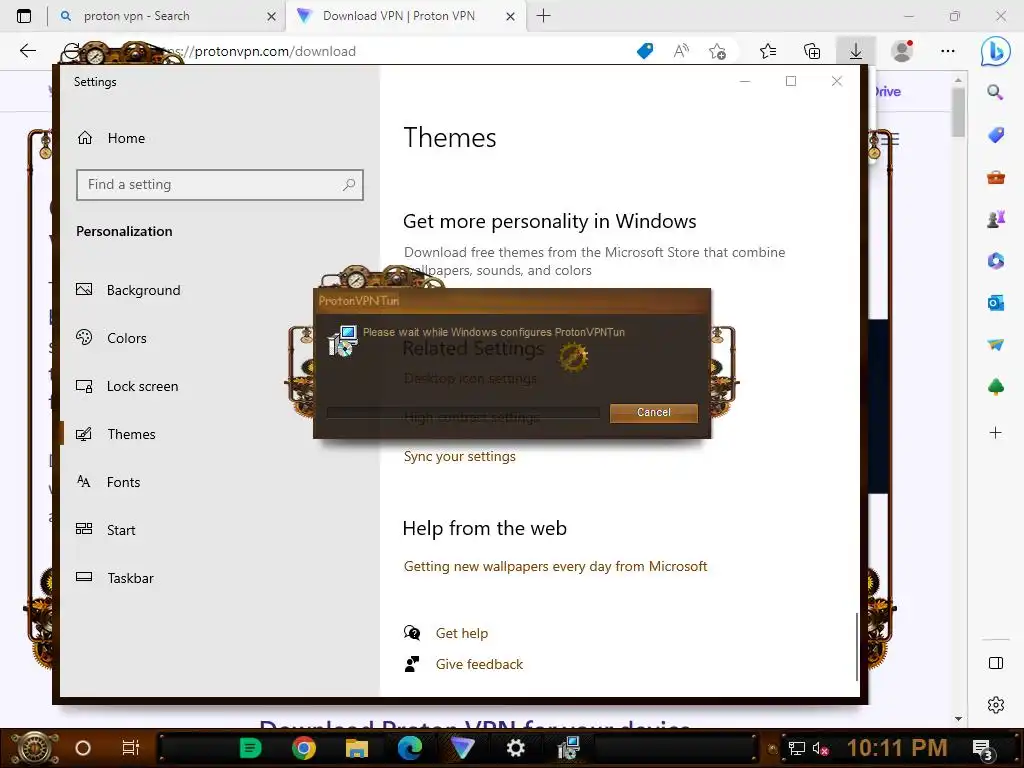Close the proton vpn - Search tab
Image resolution: width=1024 pixels, height=768 pixels.
click(x=272, y=16)
